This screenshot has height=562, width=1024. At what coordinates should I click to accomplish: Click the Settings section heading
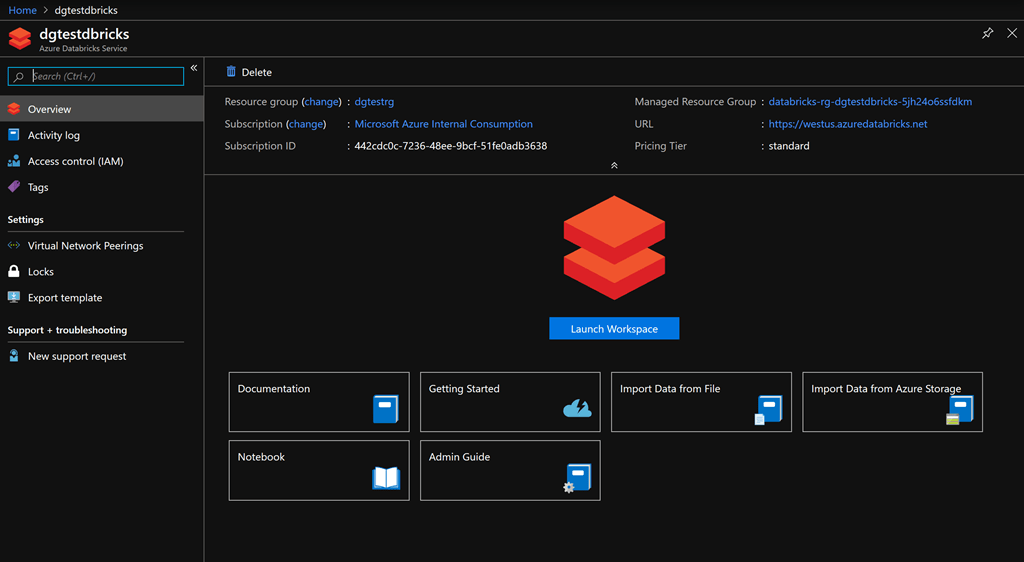[25, 219]
